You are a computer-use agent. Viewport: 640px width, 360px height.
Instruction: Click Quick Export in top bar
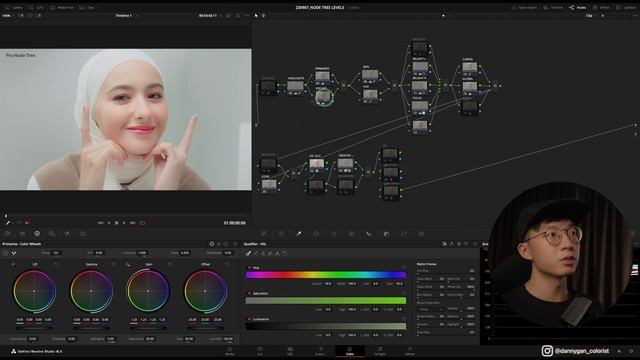(x=524, y=7)
